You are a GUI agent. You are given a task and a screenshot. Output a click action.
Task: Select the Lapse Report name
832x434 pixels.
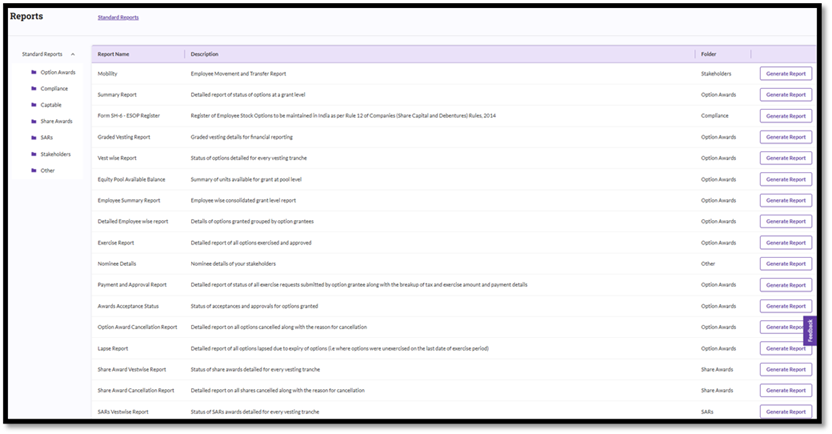(x=112, y=349)
